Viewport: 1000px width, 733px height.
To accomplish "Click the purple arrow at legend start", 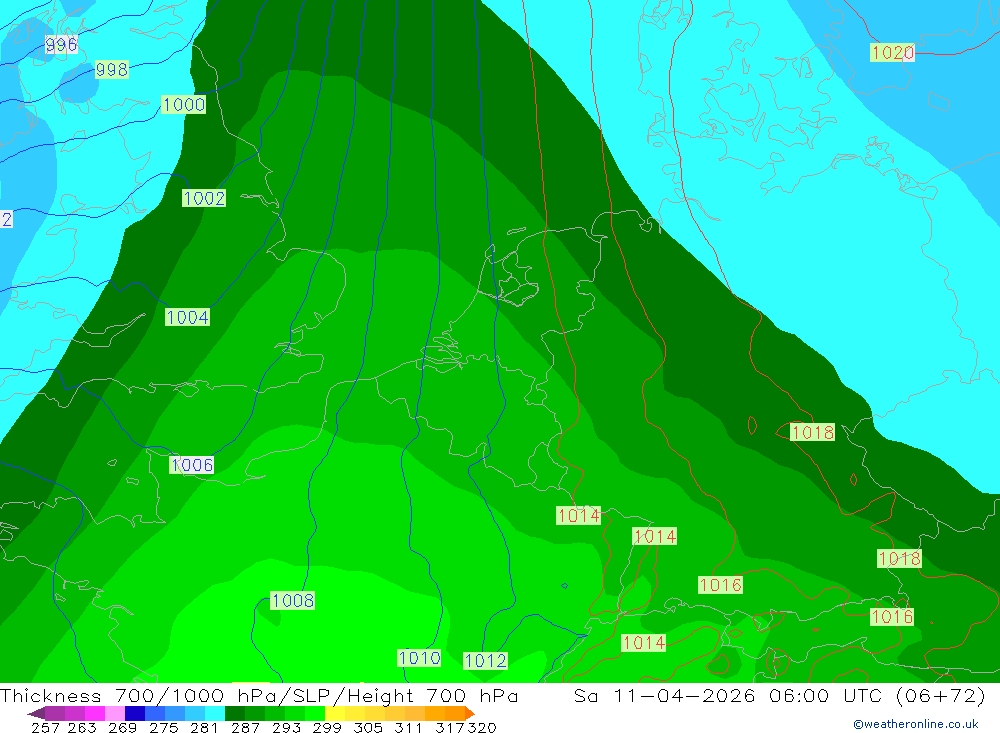I will pos(36,713).
